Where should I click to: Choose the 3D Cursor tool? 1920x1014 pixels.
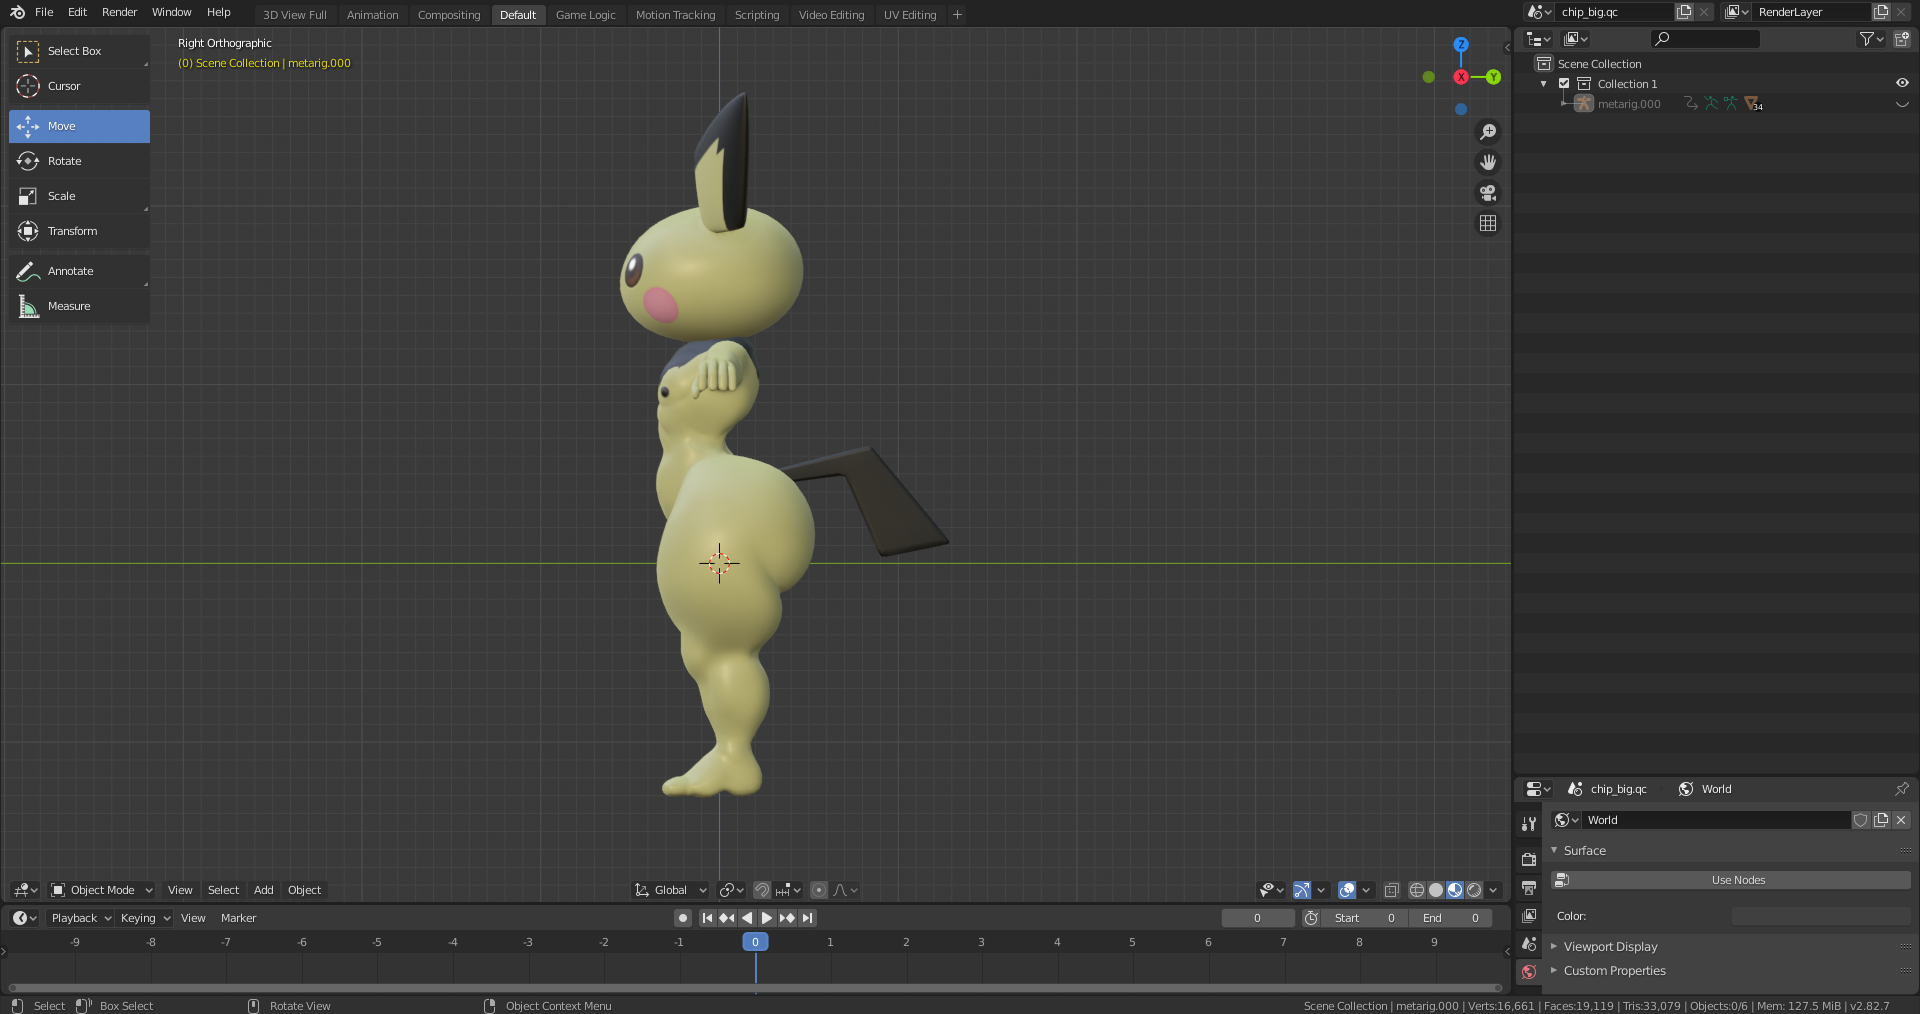[x=79, y=86]
